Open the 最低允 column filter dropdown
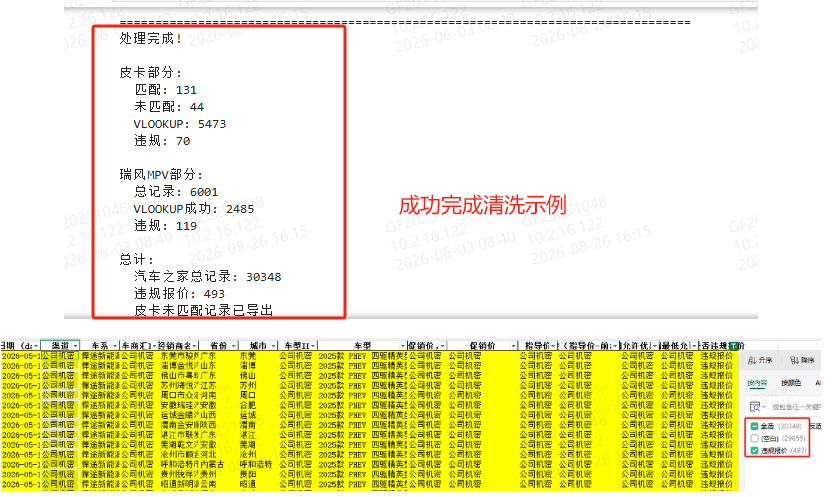Image resolution: width=836 pixels, height=497 pixels. pyautogui.click(x=694, y=346)
